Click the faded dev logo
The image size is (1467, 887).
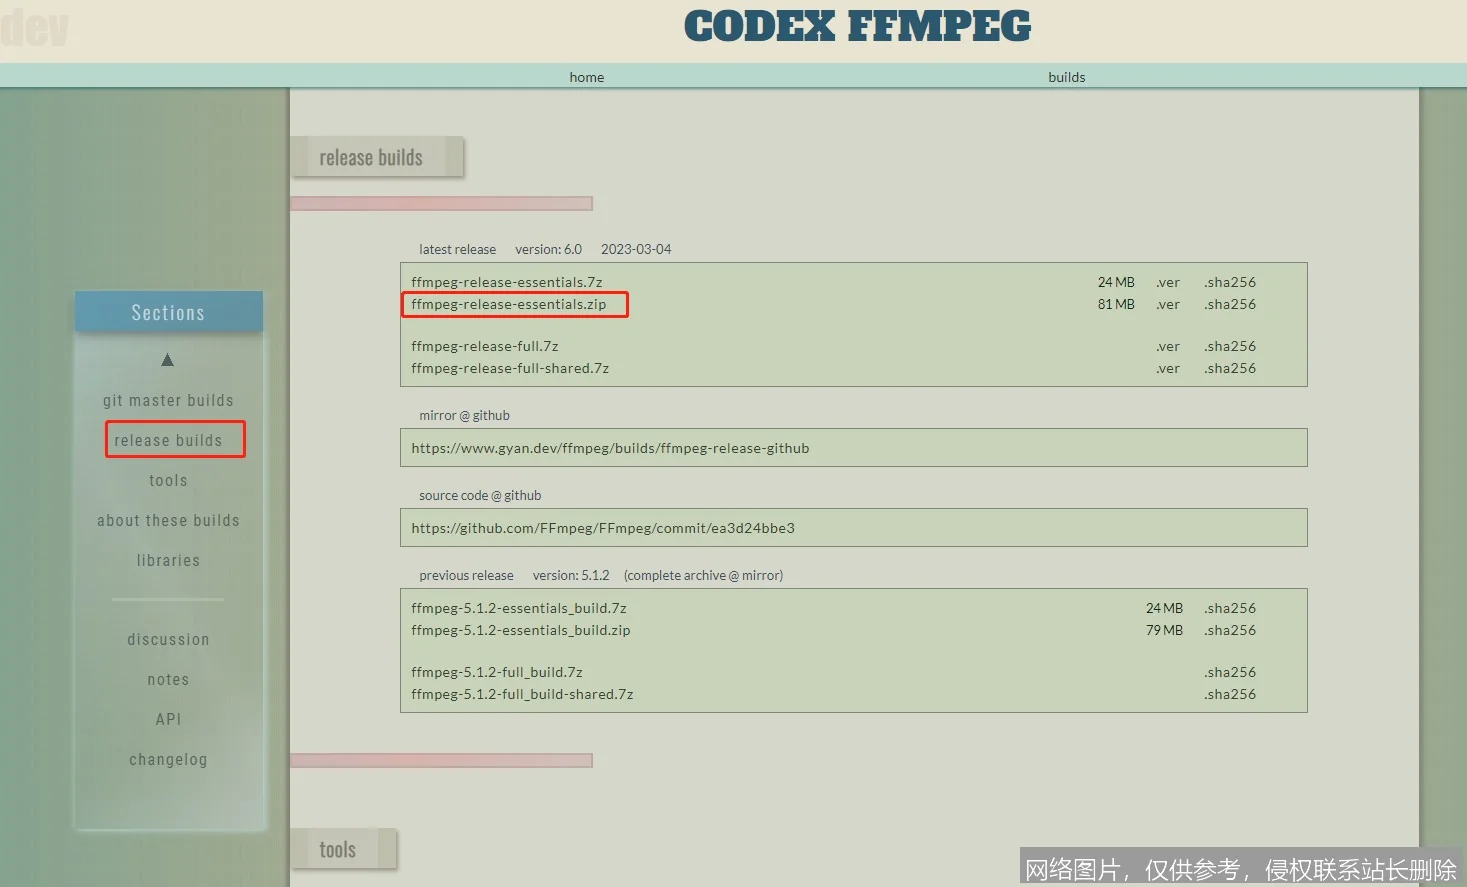[x=35, y=27]
